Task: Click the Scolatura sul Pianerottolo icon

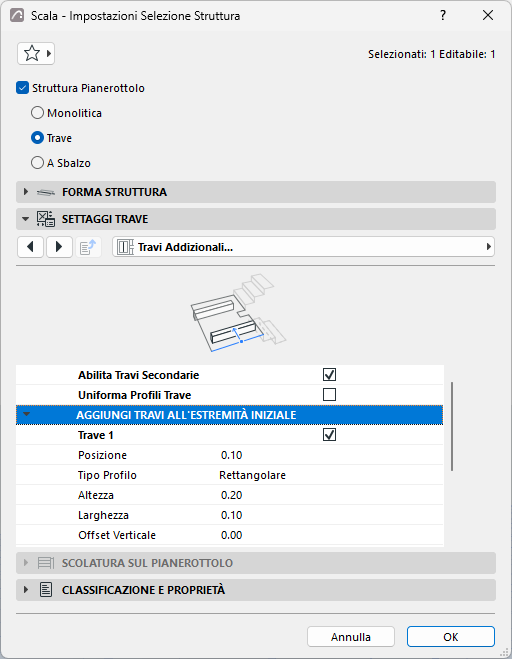Action: (x=46, y=563)
